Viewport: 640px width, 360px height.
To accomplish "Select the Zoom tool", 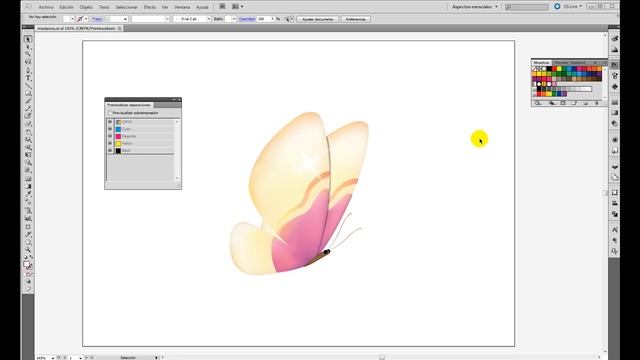I will point(28,249).
